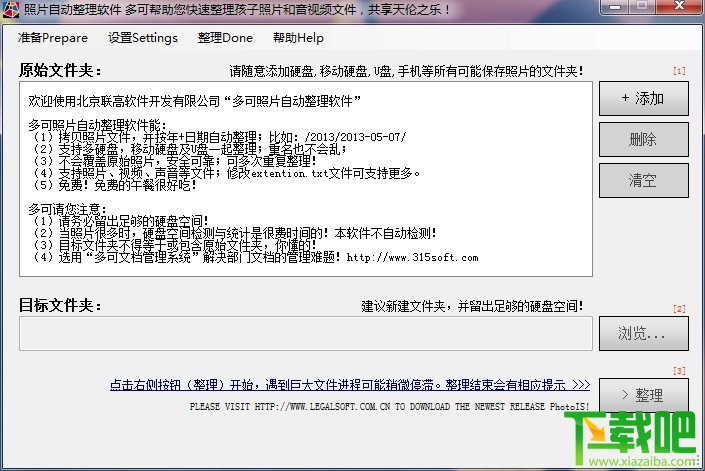Close the window
Image resolution: width=705 pixels, height=471 pixels.
point(678,7)
